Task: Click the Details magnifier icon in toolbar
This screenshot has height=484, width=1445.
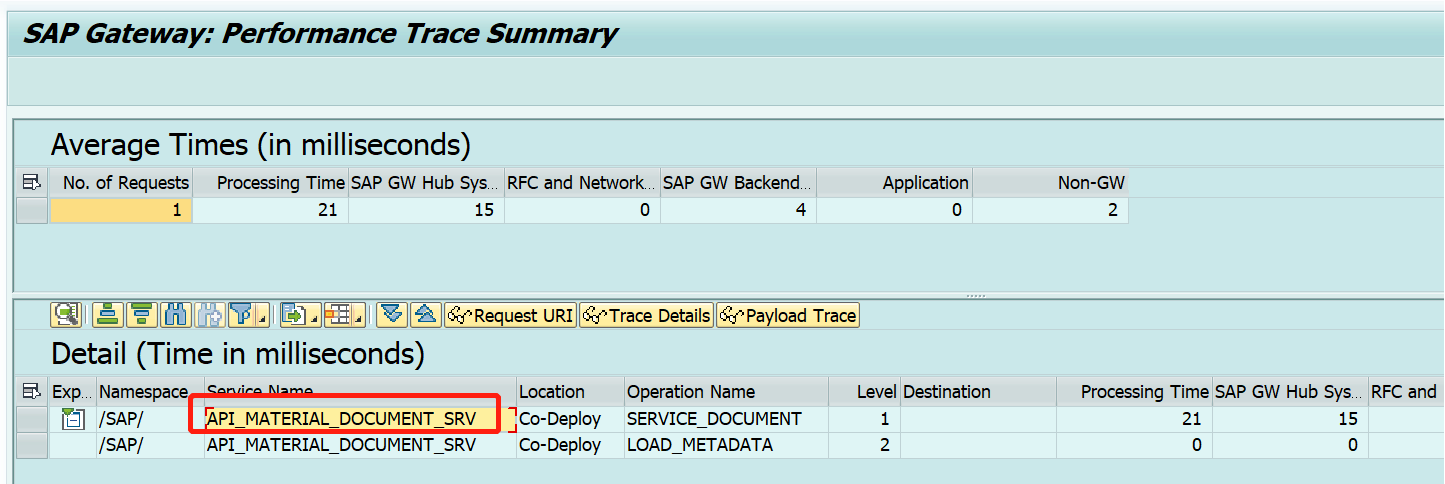Action: point(66,315)
